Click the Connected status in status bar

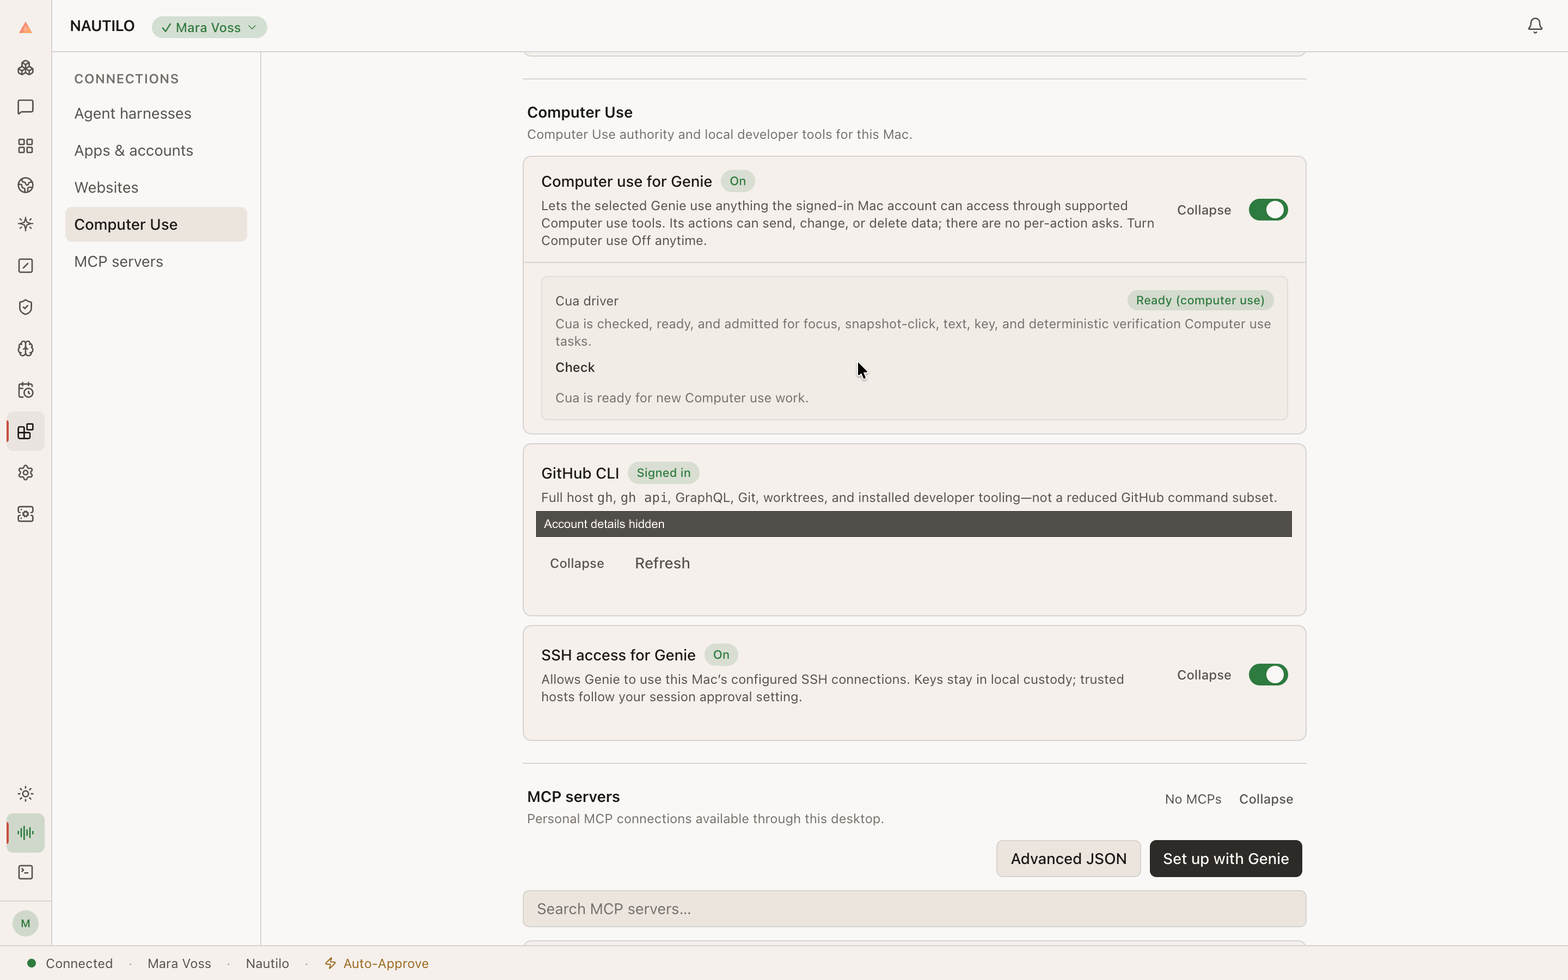click(x=70, y=964)
